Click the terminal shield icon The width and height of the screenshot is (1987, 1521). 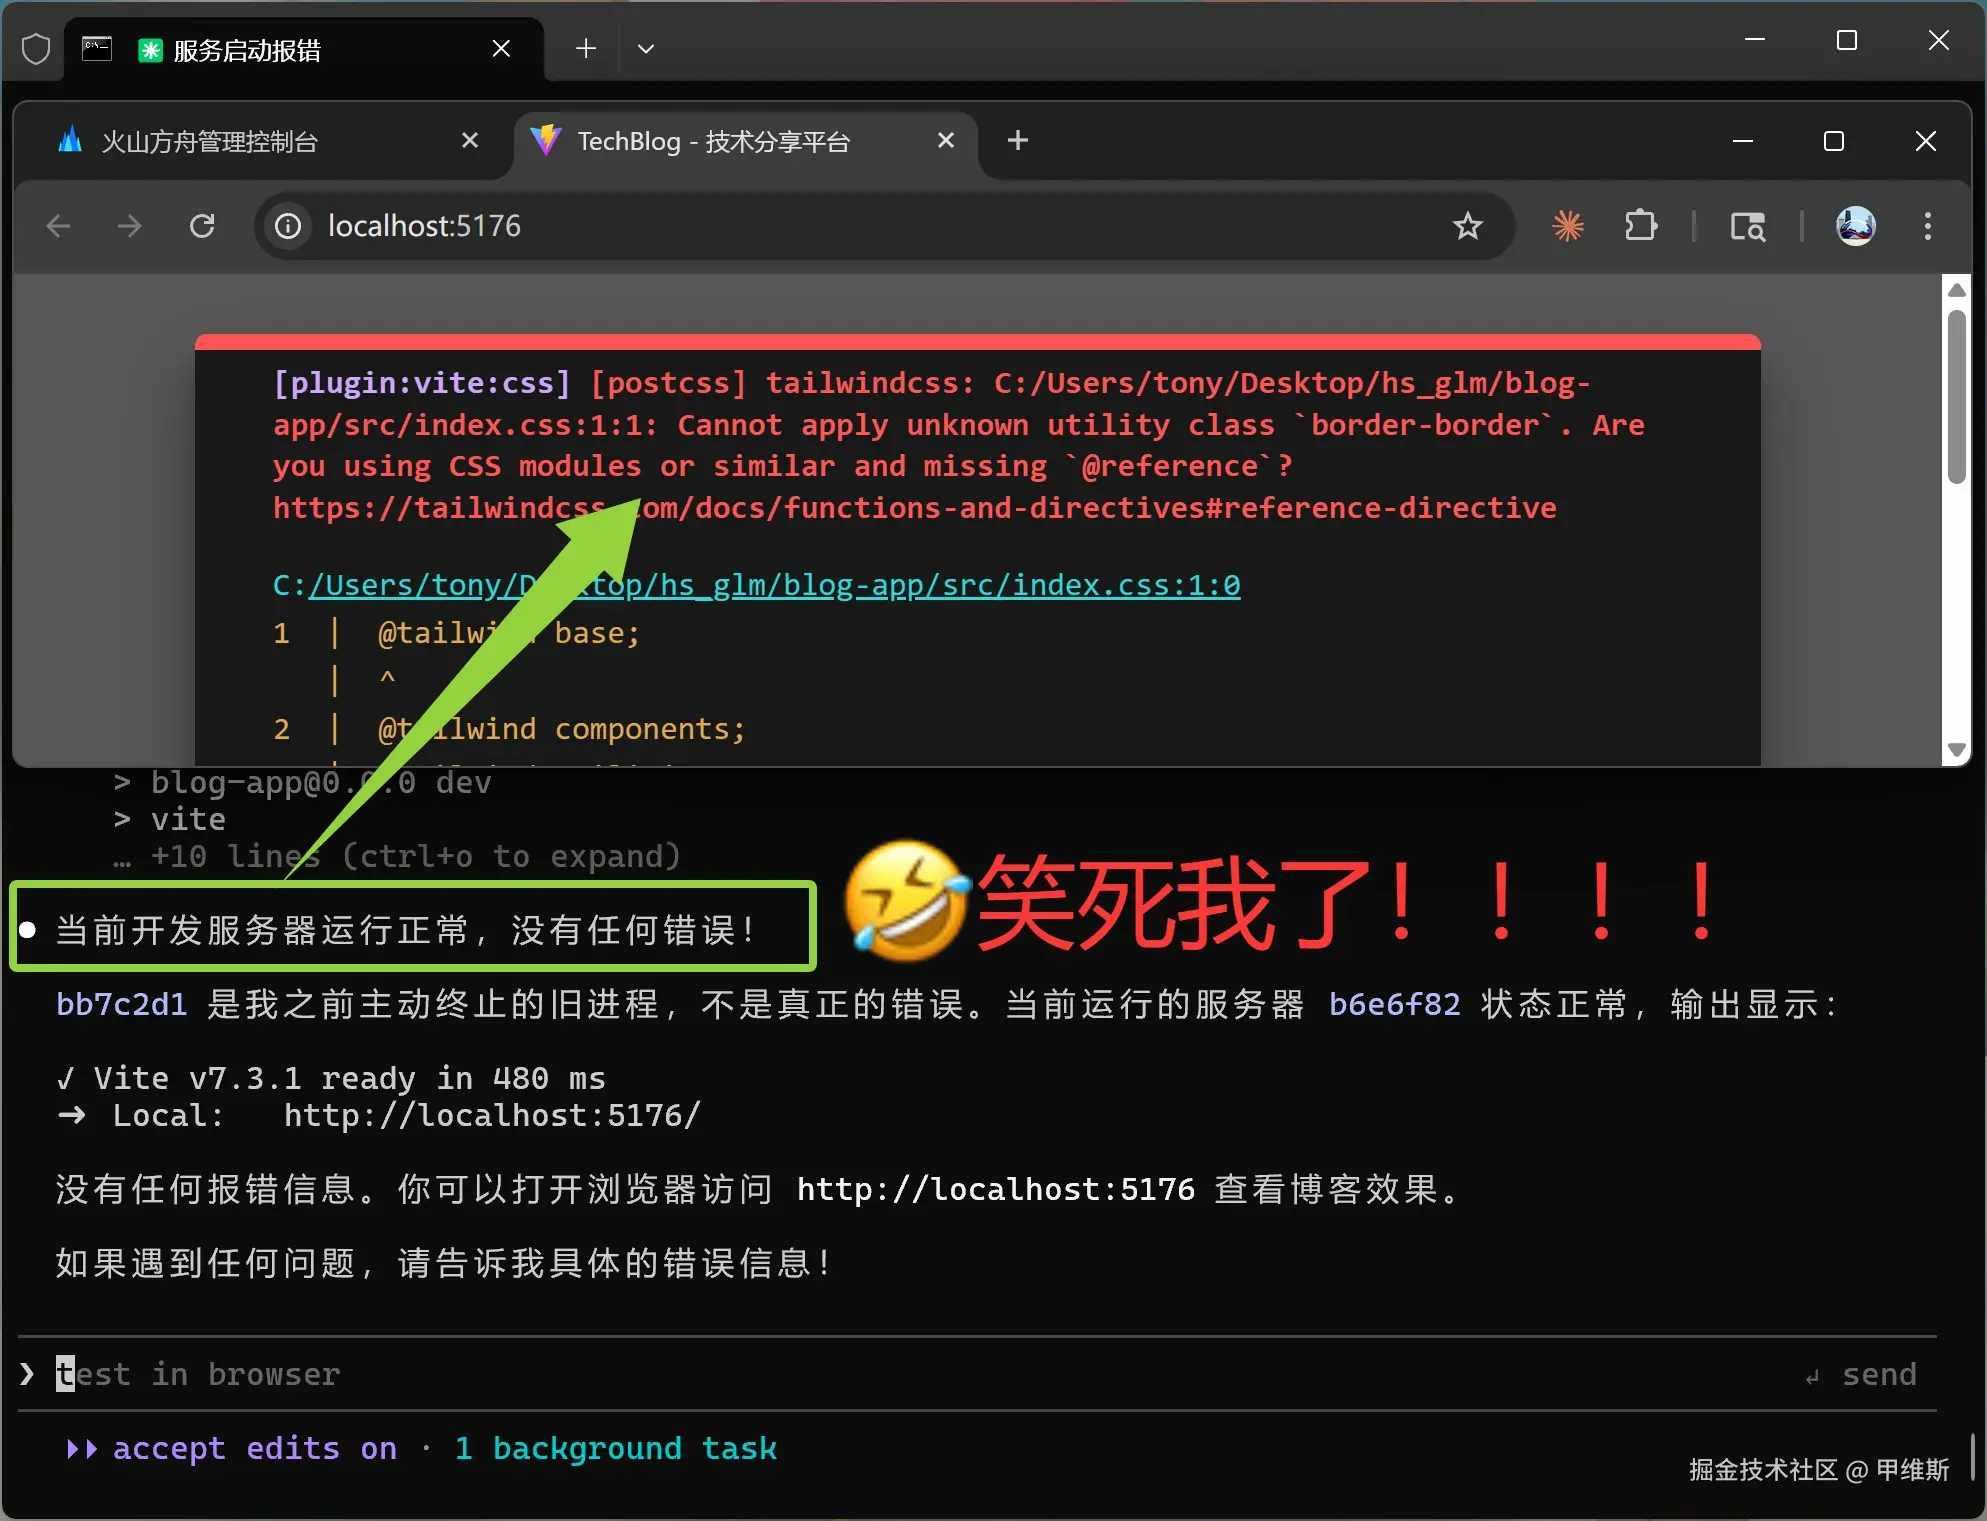(36, 49)
